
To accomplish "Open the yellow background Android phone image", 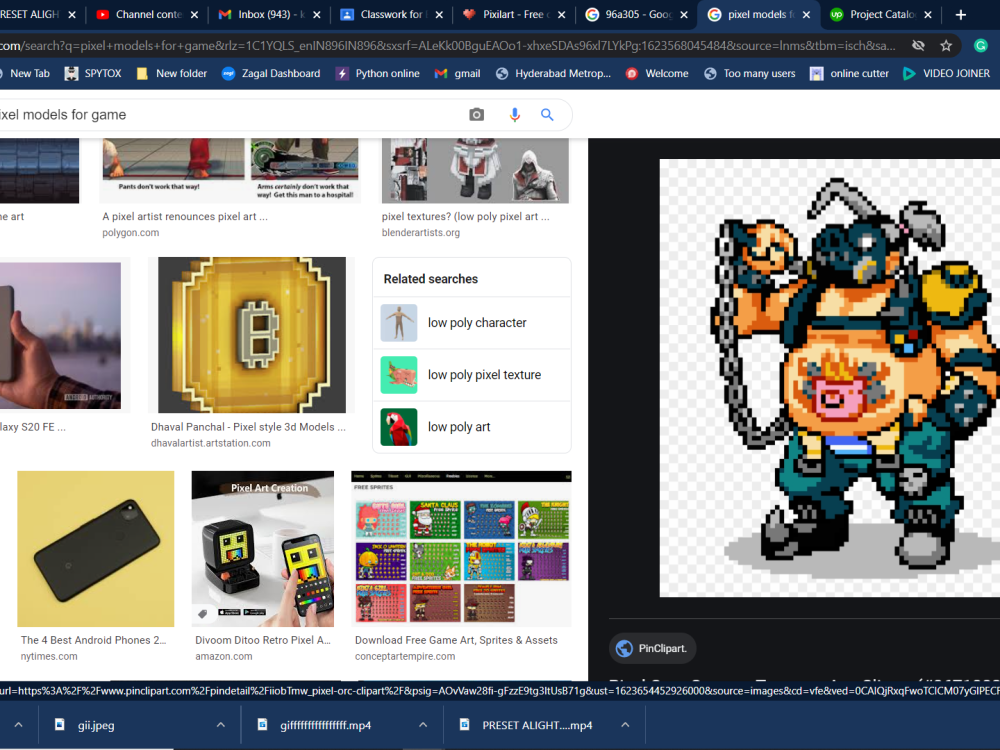I will coord(96,548).
